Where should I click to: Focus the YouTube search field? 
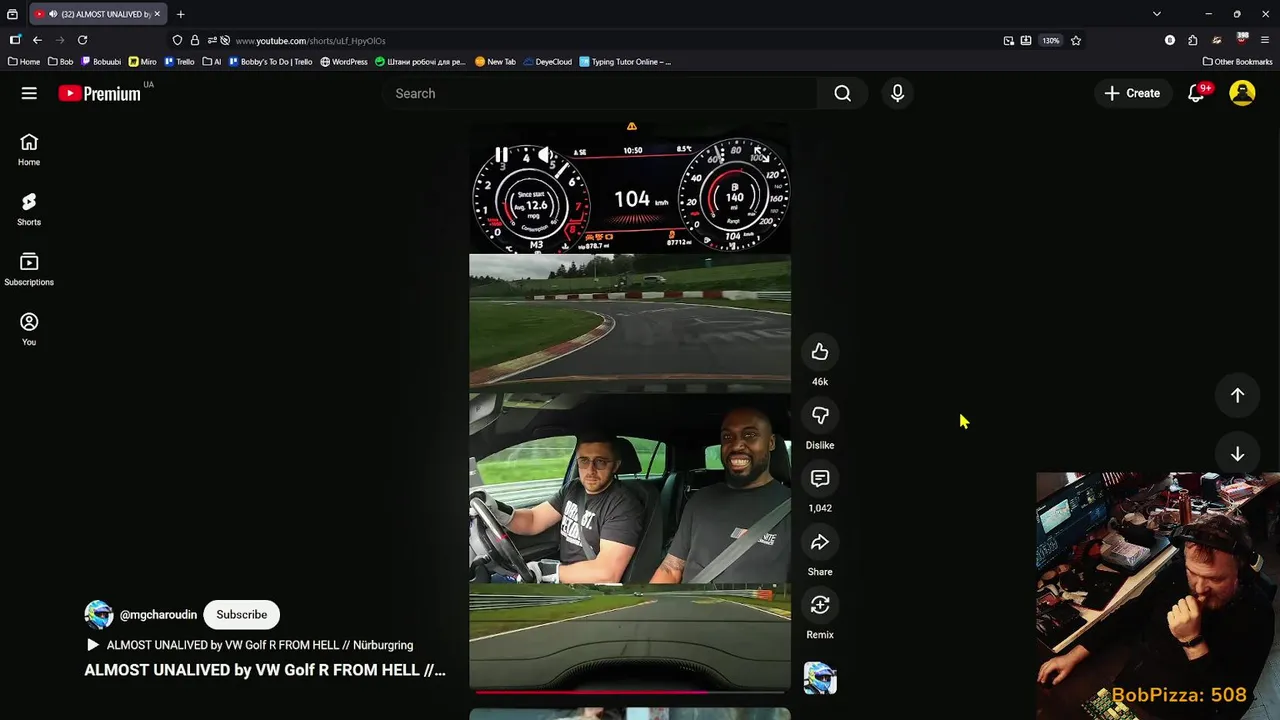coord(600,93)
